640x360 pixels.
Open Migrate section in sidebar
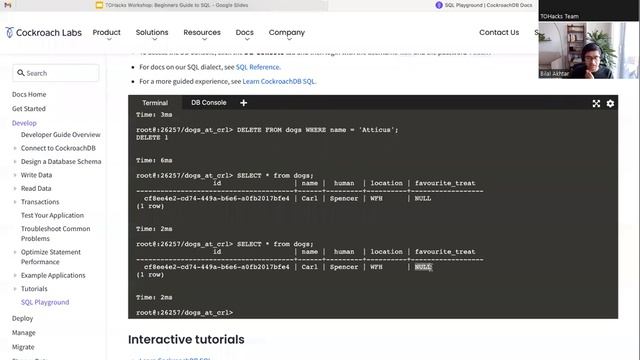coord(23,347)
